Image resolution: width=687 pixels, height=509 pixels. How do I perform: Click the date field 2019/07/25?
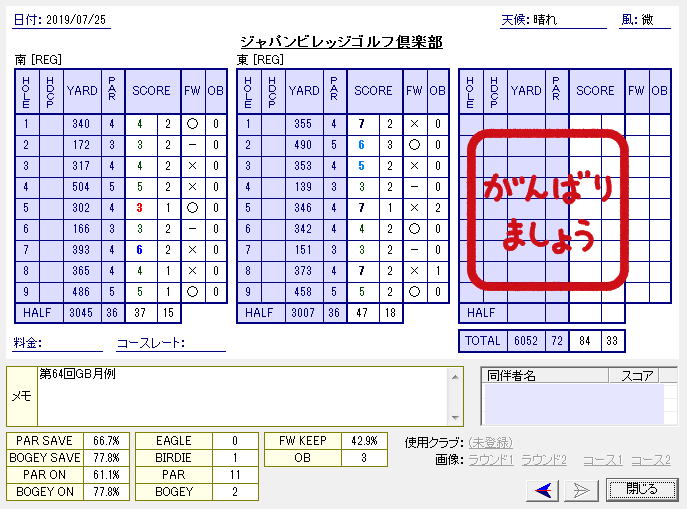[76, 20]
